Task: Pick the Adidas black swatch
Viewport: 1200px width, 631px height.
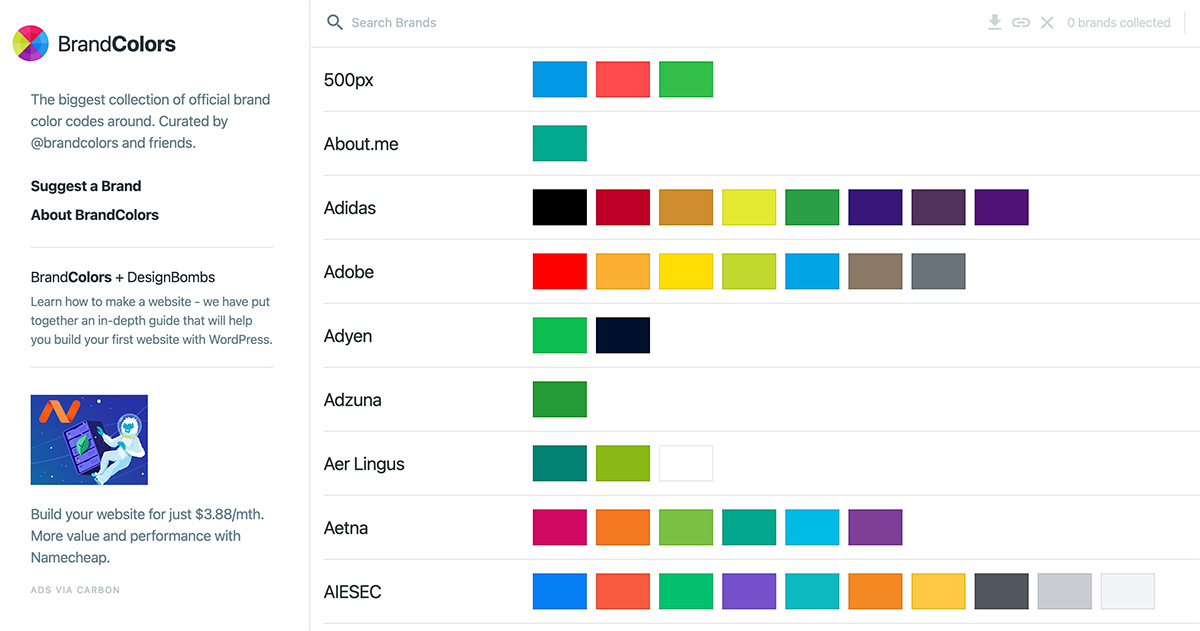Action: tap(559, 207)
